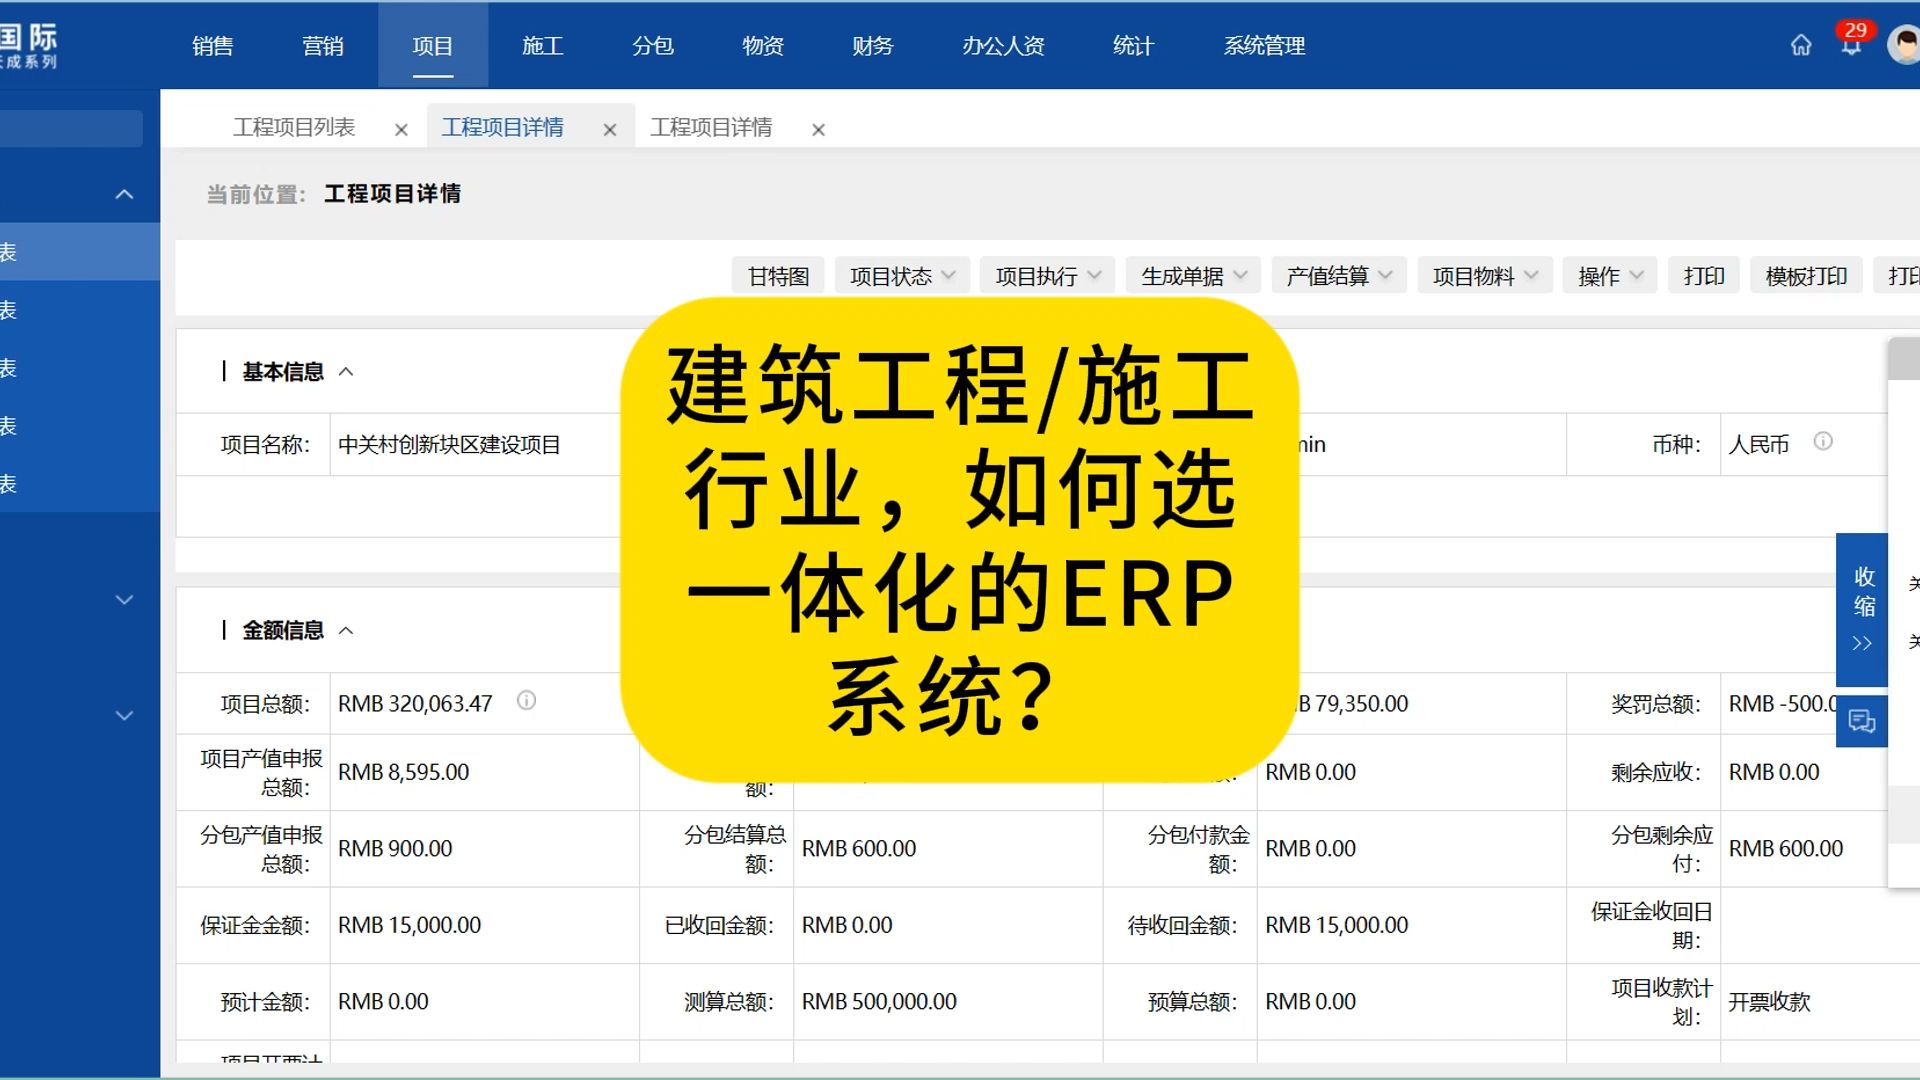Click the sidebar search field
This screenshot has width=1920, height=1080.
click(x=70, y=129)
